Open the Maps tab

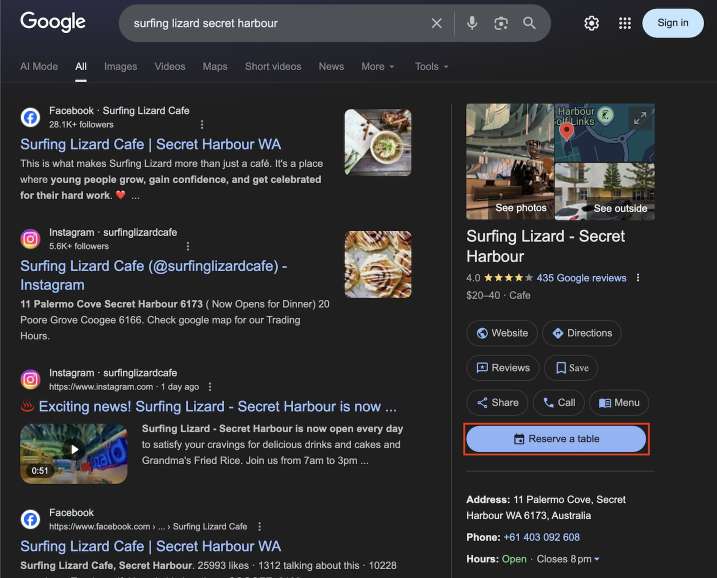(x=215, y=66)
